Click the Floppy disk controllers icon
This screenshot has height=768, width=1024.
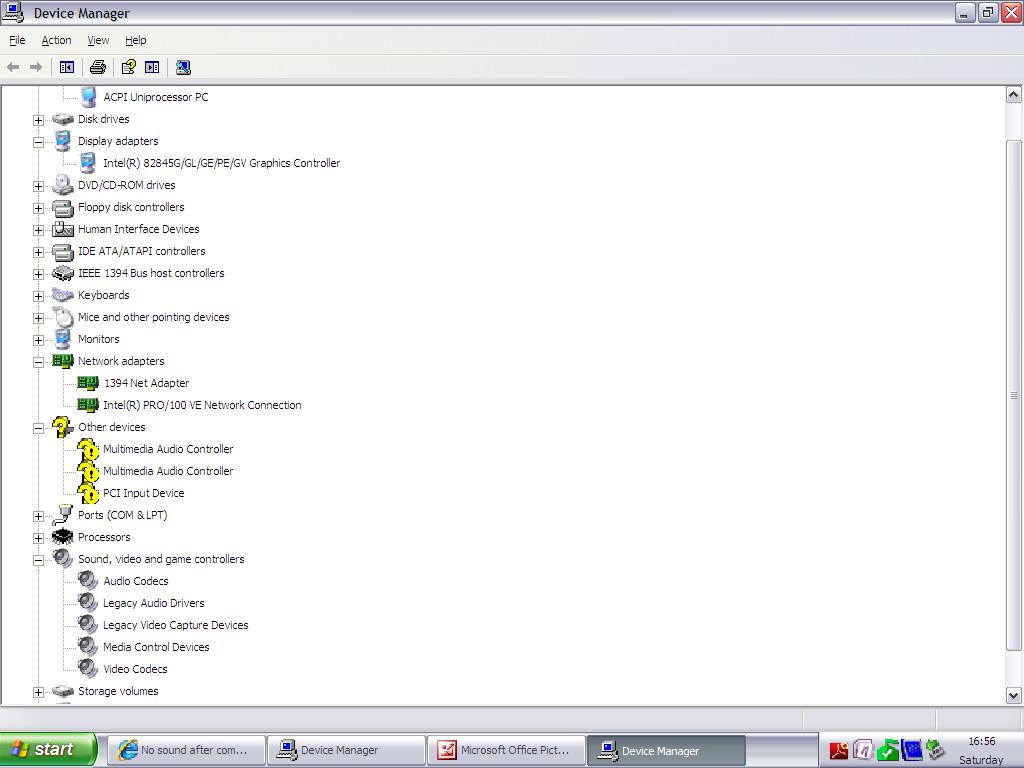point(63,208)
